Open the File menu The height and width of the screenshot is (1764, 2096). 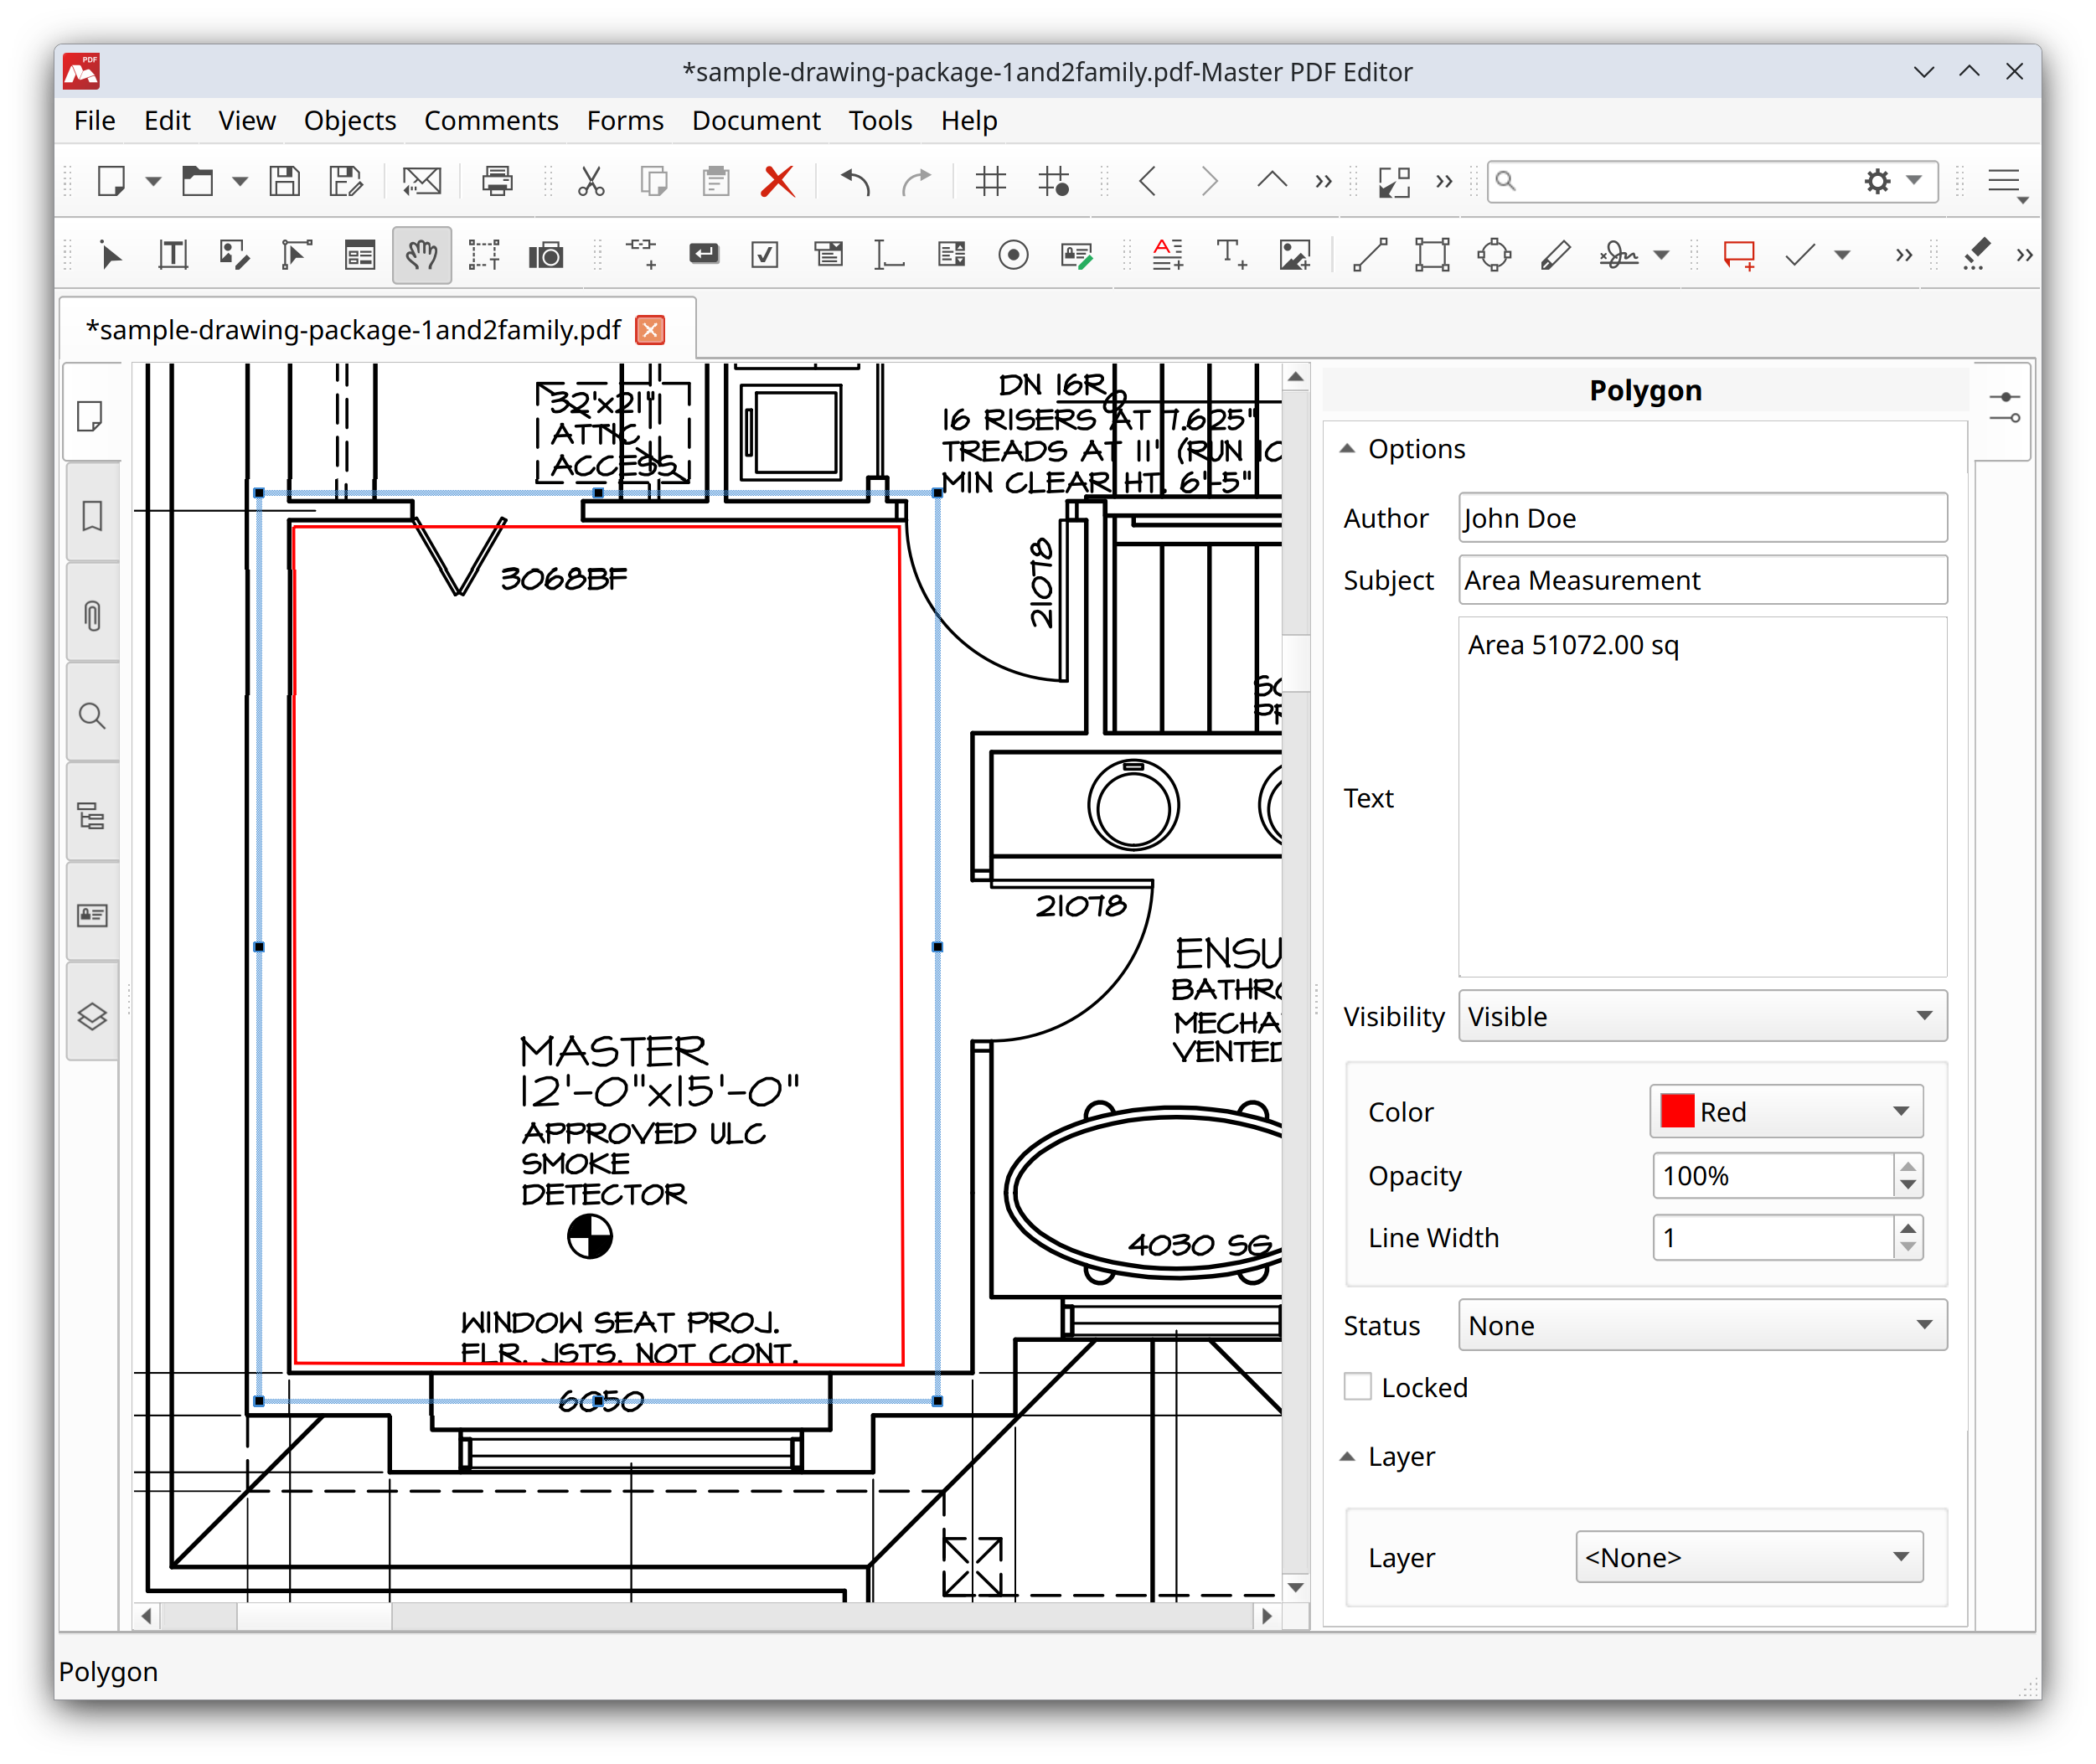[95, 121]
